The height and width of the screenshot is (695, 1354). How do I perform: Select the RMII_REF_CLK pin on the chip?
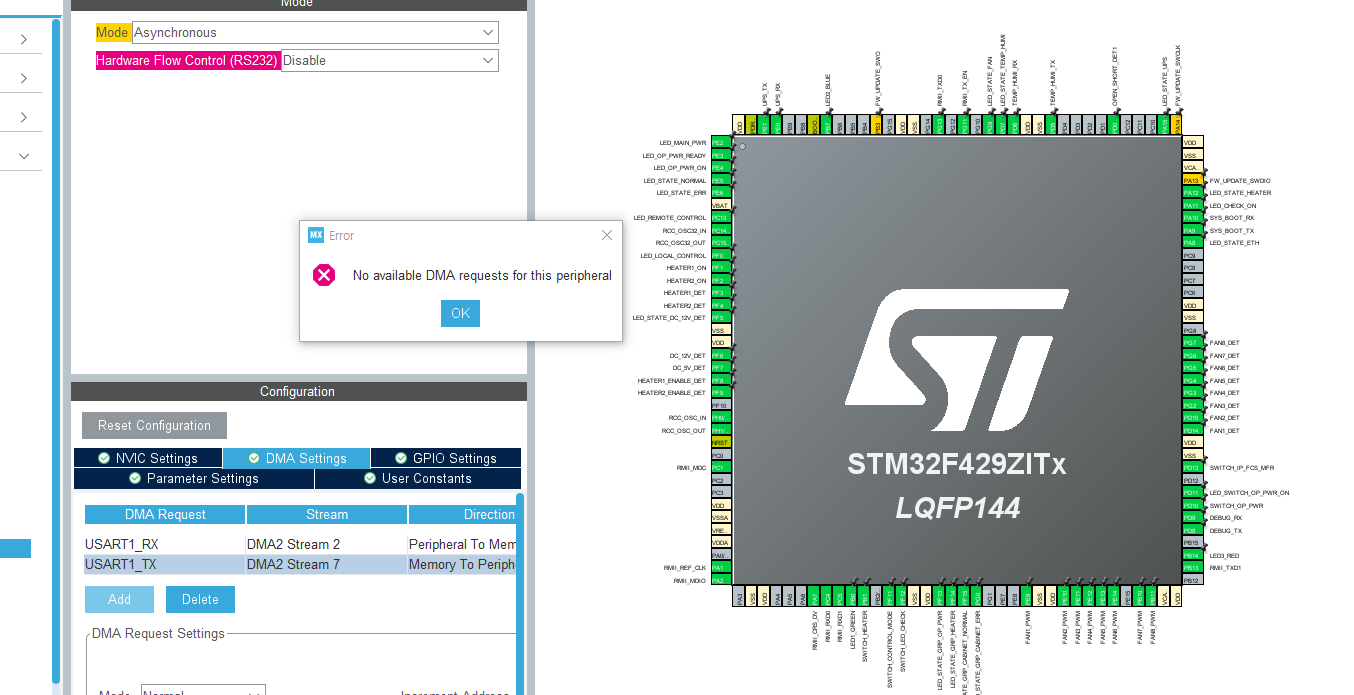coord(719,566)
